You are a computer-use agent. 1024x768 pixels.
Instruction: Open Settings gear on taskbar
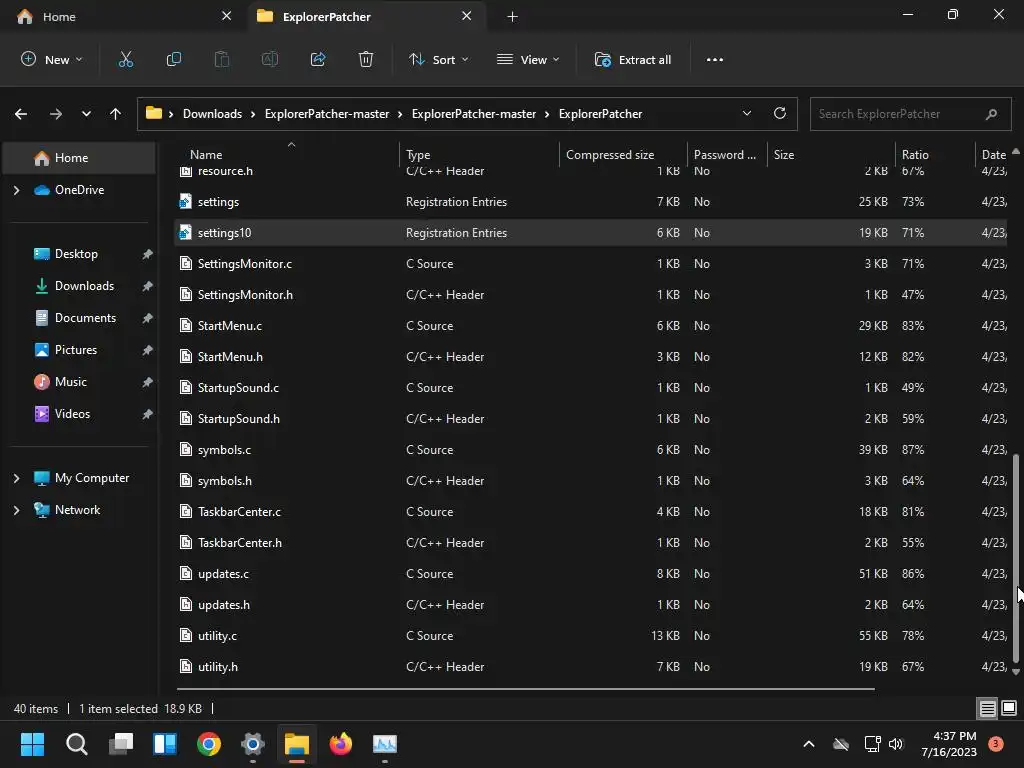253,744
